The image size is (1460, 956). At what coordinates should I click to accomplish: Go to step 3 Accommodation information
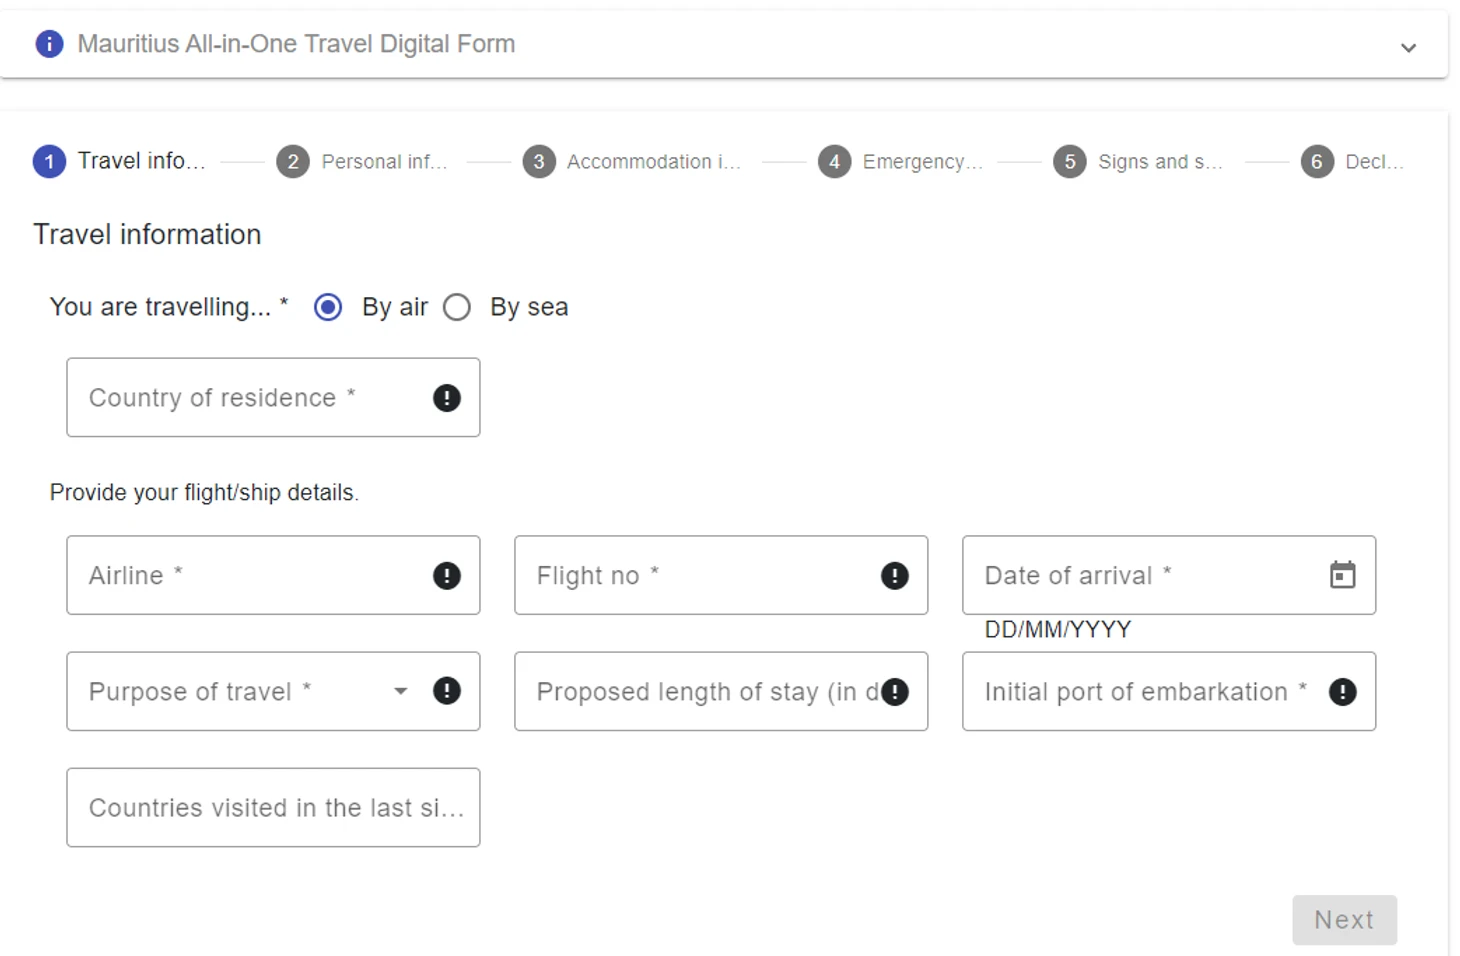click(539, 162)
